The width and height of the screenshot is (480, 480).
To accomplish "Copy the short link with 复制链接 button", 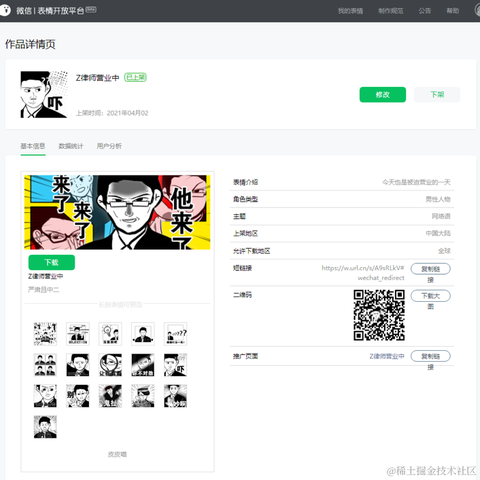I will tap(430, 269).
